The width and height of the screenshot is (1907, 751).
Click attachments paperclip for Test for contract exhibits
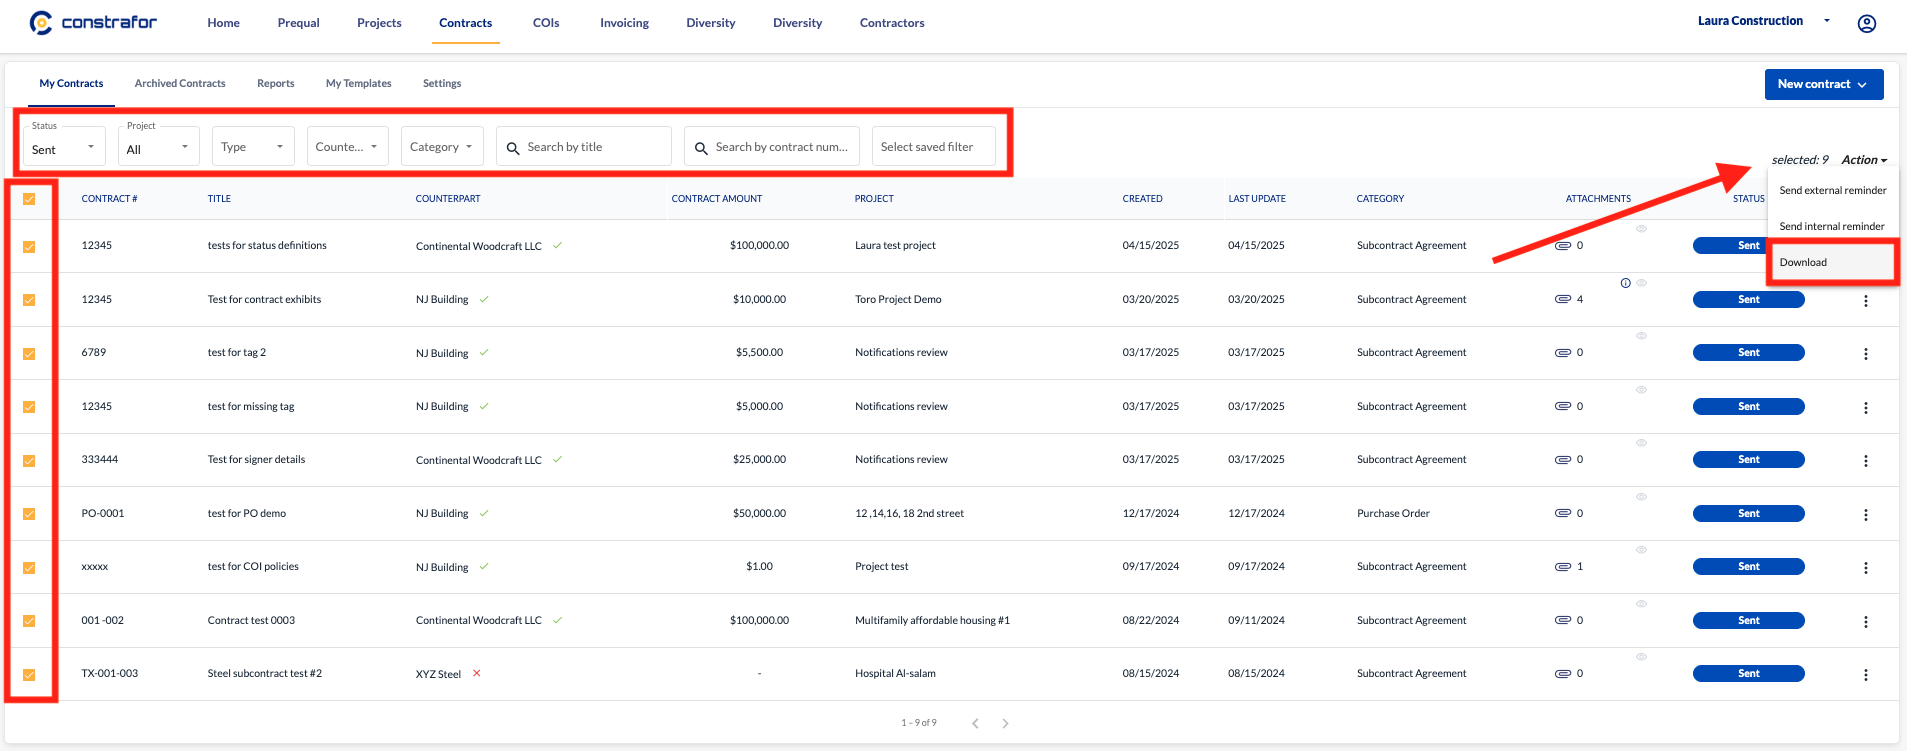[x=1562, y=299]
